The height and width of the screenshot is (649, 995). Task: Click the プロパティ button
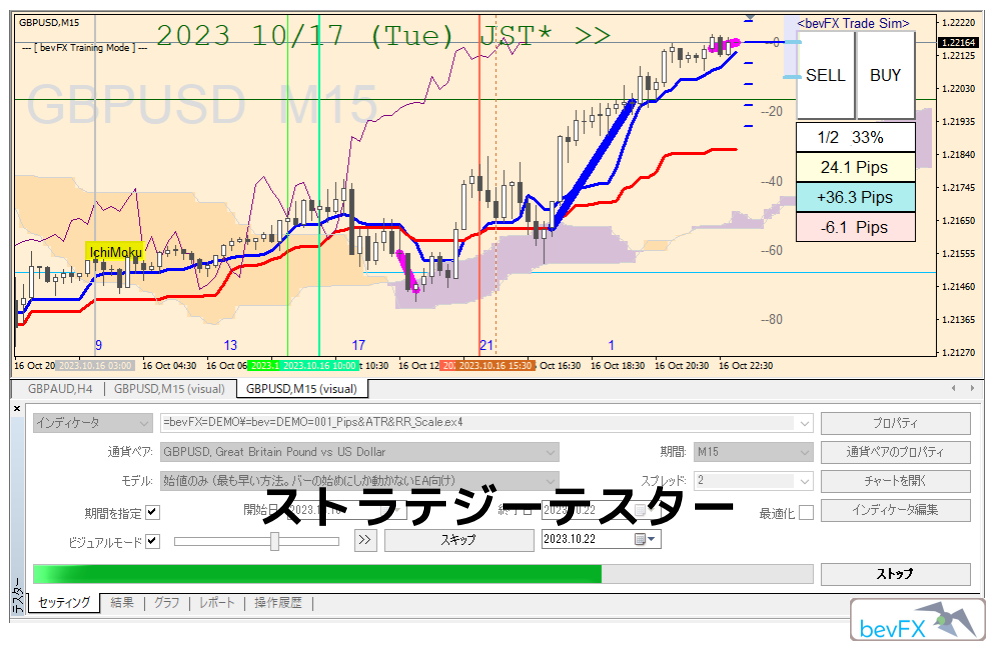pyautogui.click(x=895, y=423)
